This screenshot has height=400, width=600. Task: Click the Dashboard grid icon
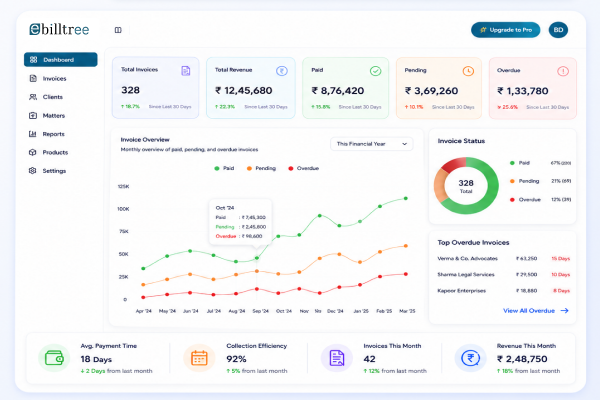(33, 60)
